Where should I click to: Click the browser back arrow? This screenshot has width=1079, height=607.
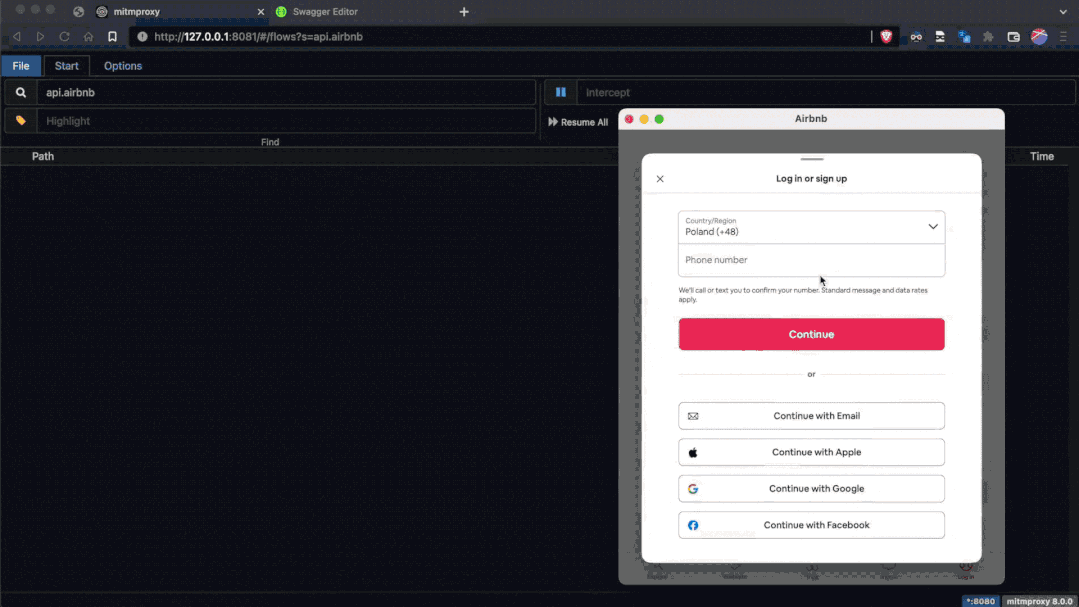[x=17, y=36]
